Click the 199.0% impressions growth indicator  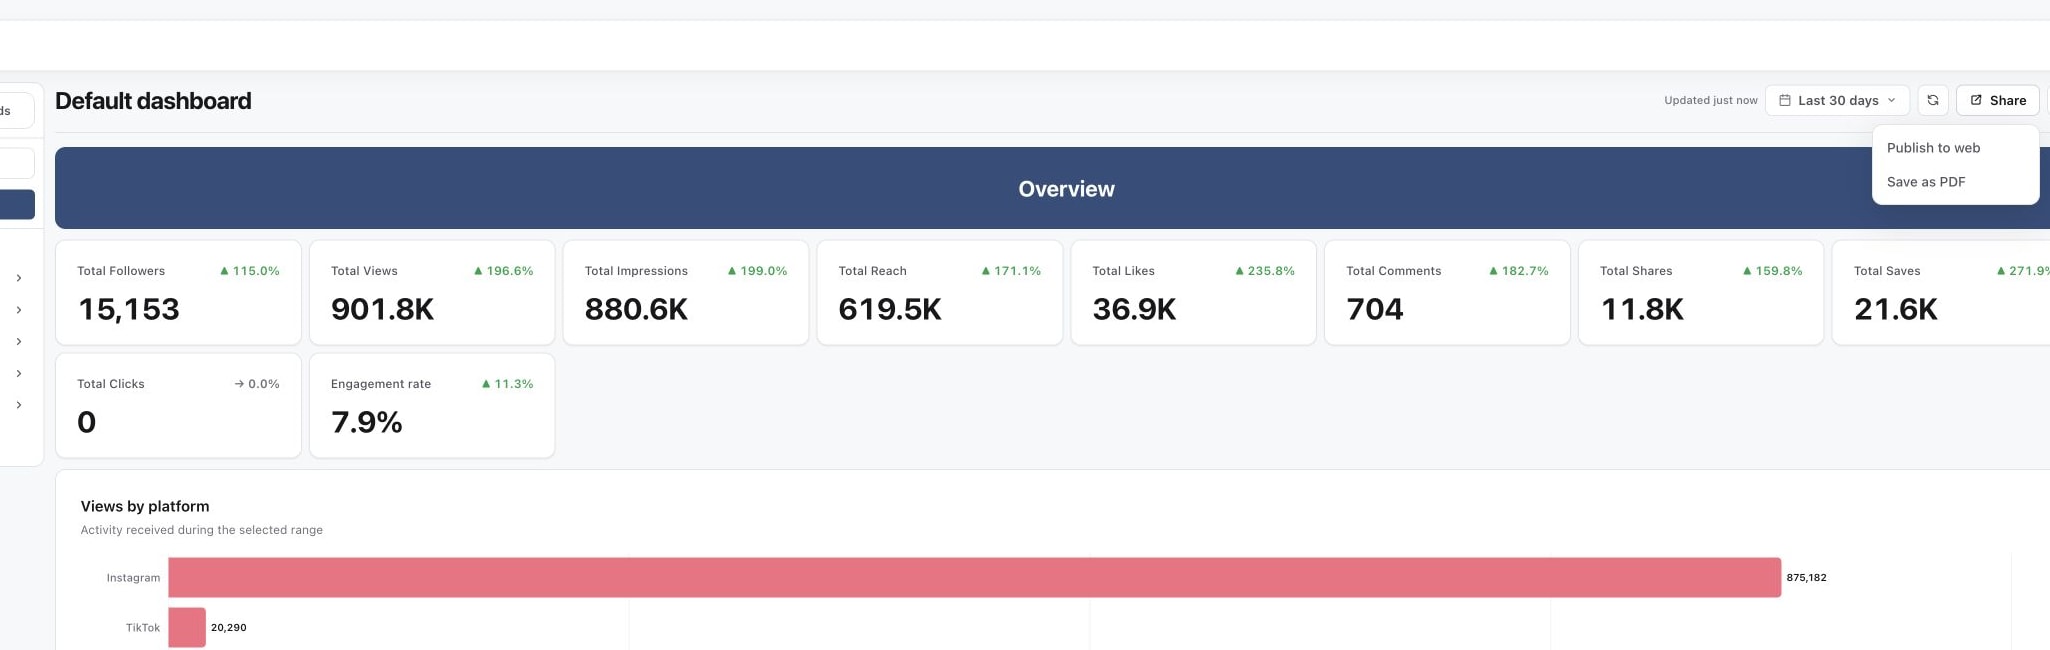758,271
